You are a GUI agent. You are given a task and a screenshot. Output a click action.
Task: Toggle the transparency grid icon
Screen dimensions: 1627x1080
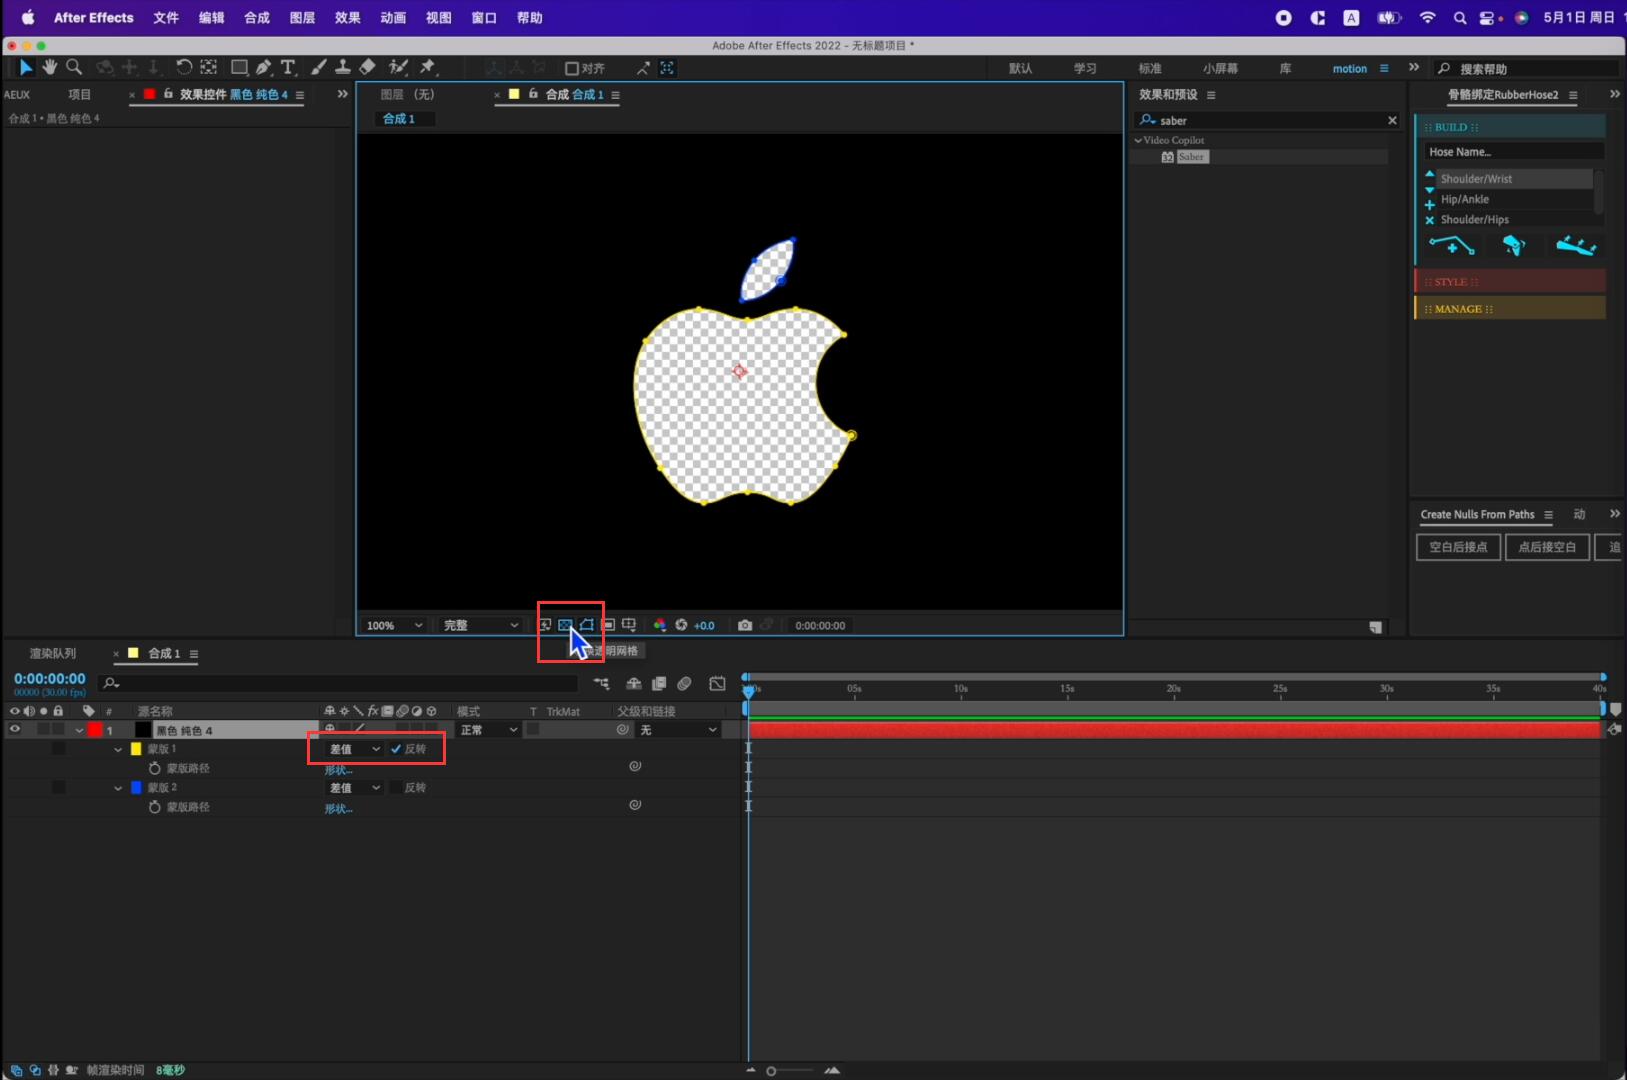(565, 625)
